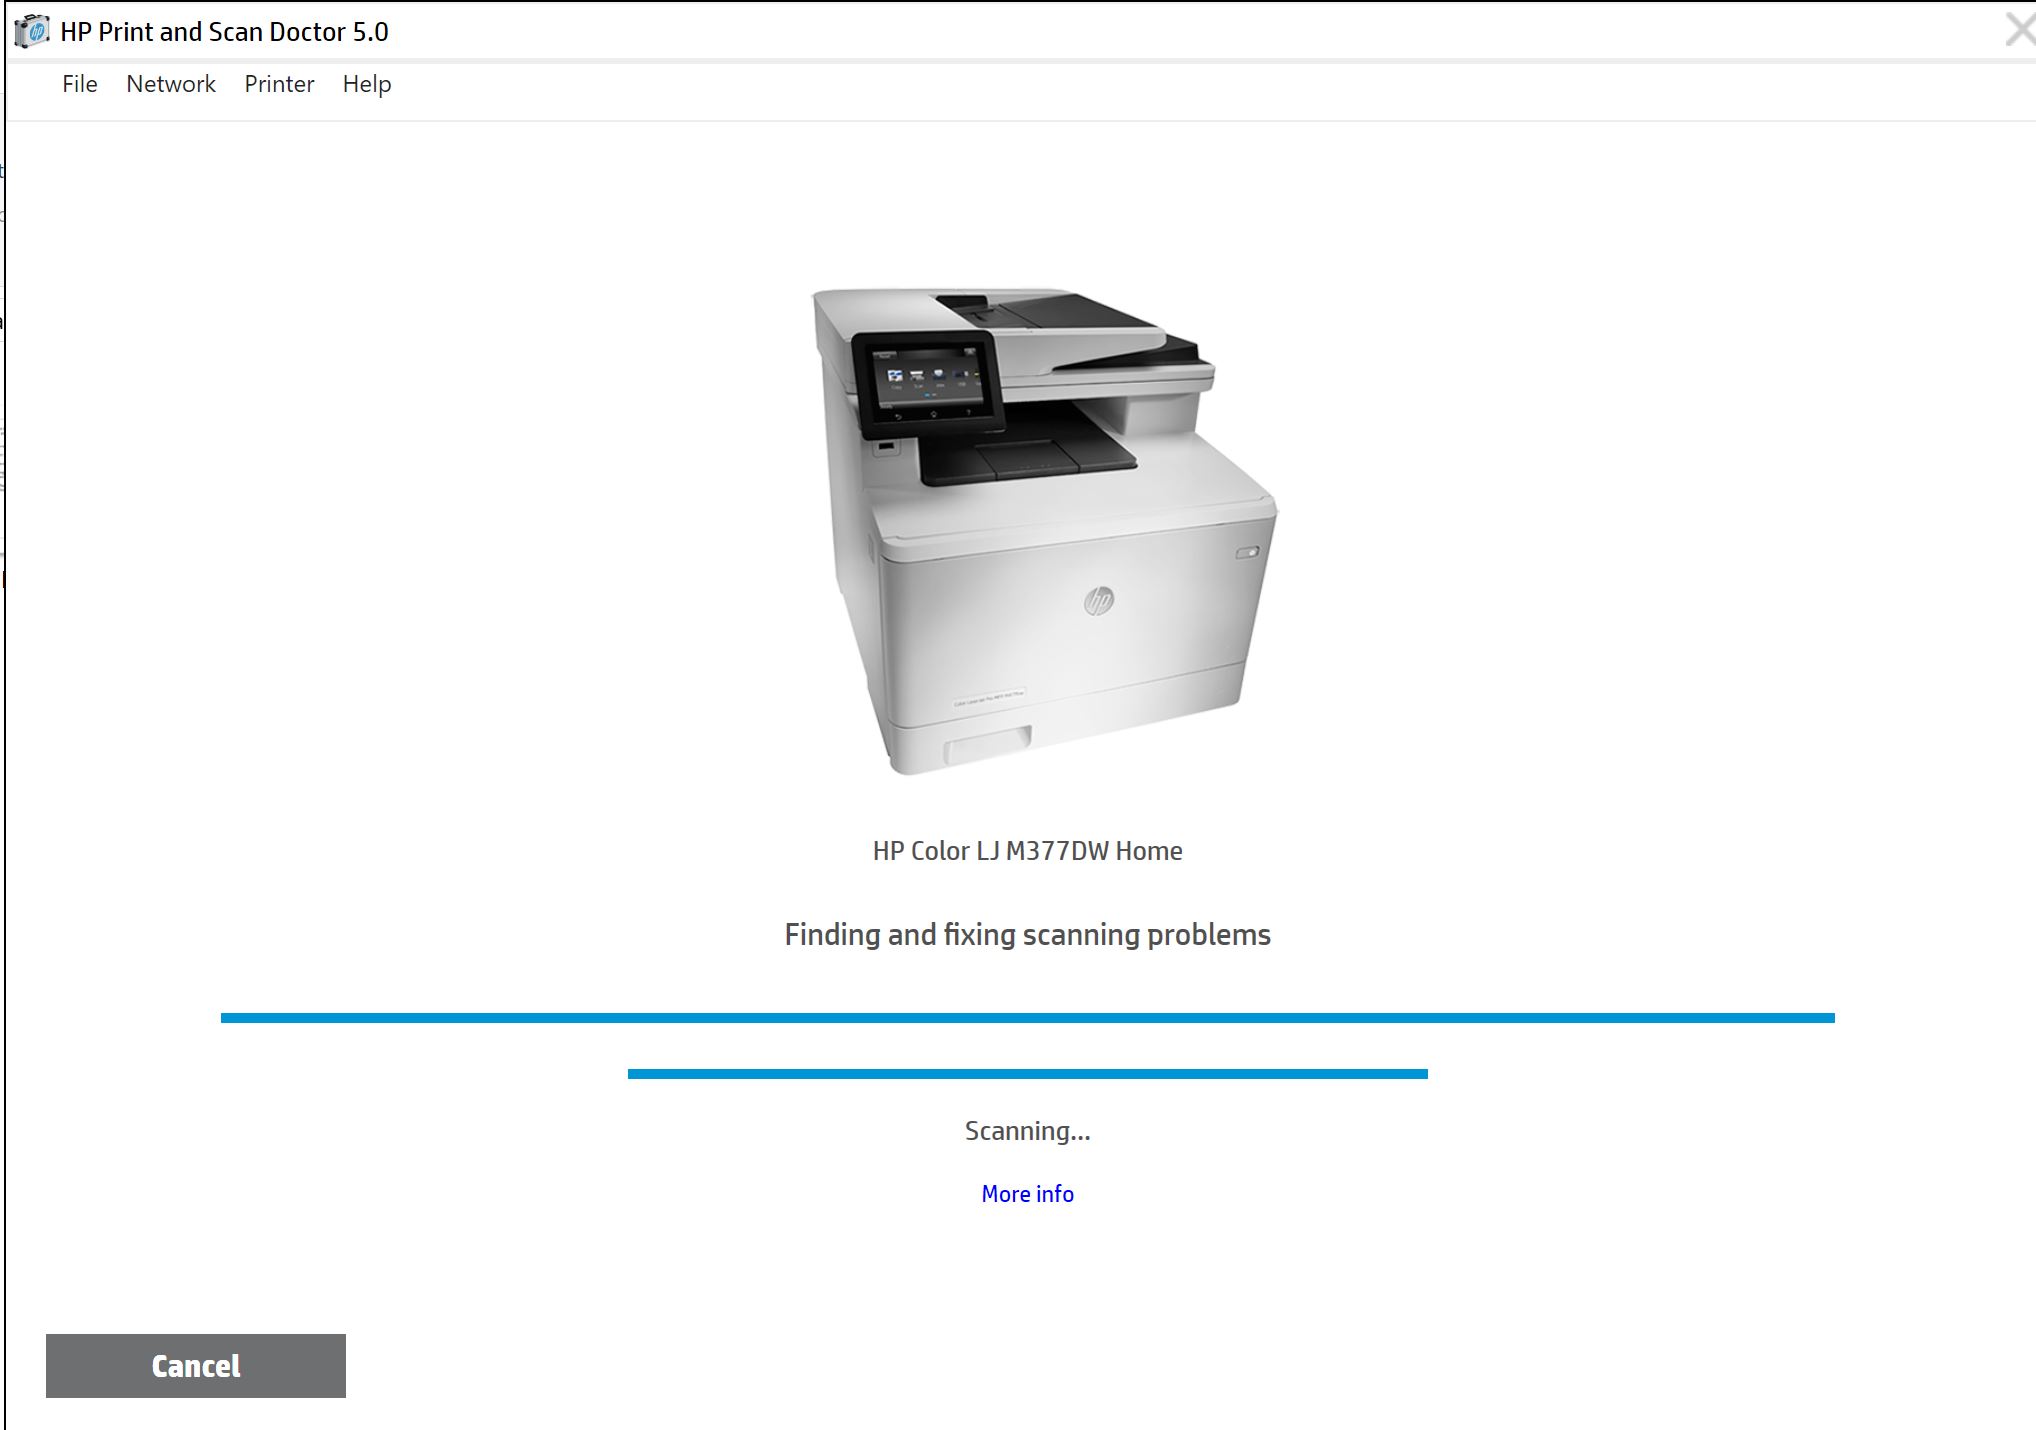
Task: Open the Network menu
Action: (x=170, y=84)
